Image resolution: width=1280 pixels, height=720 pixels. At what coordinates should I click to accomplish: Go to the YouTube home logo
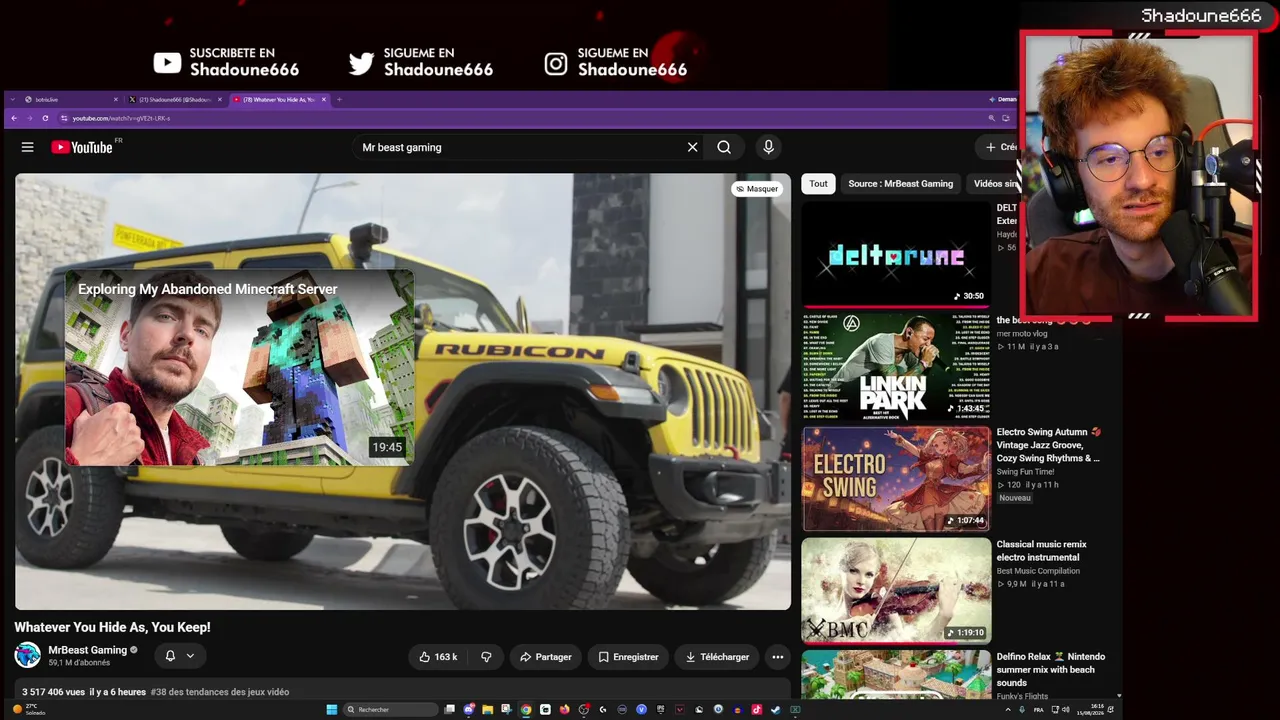82,147
